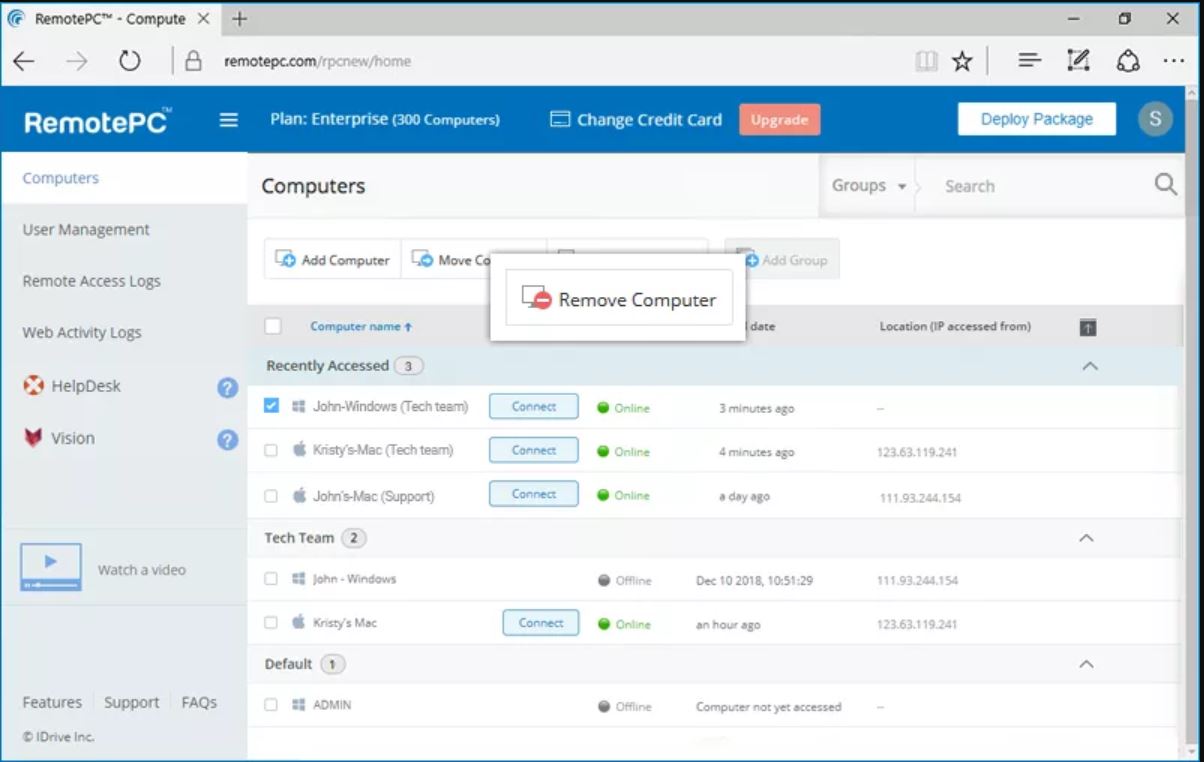
Task: Sort by Computer name column
Action: point(361,326)
